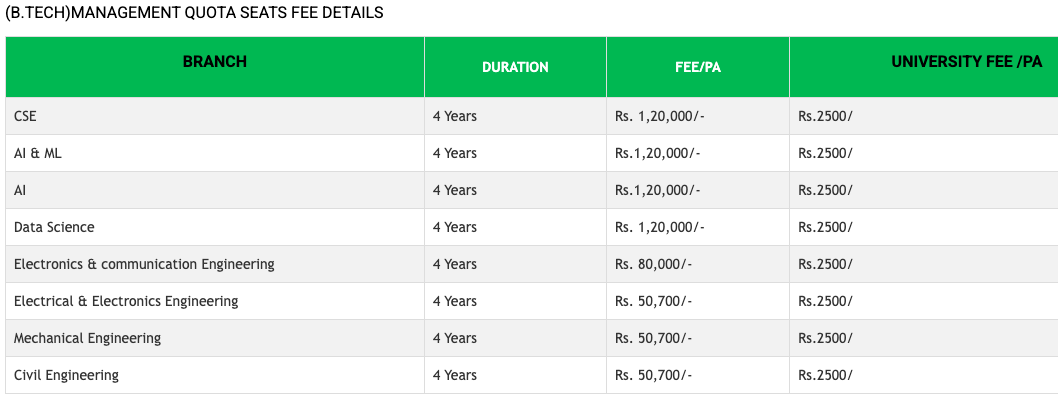Click the Rs. 80,000/- fee cell
This screenshot has height=397, width=1058.
(698, 264)
